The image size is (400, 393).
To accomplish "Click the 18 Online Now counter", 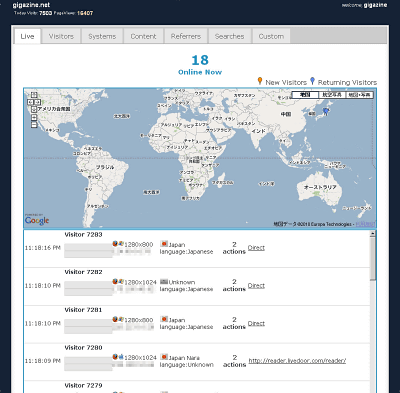I will tap(200, 65).
